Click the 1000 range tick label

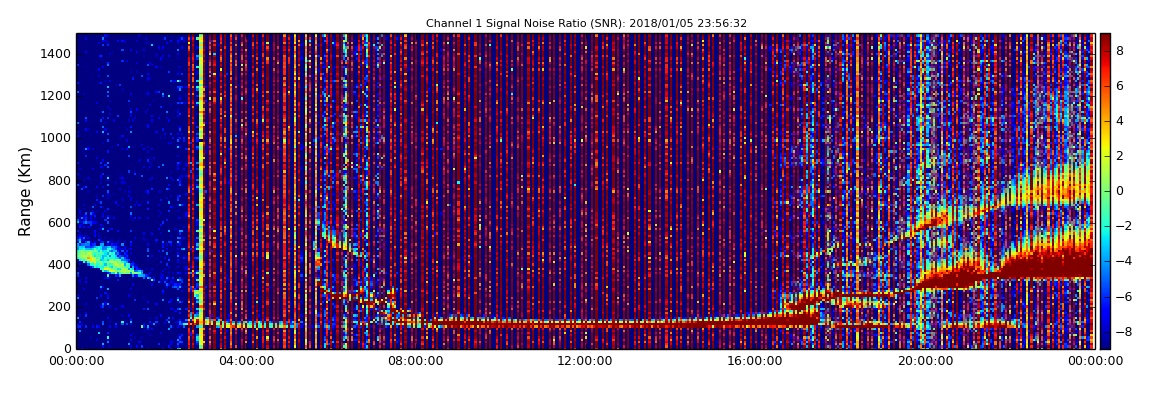pyautogui.click(x=56, y=138)
